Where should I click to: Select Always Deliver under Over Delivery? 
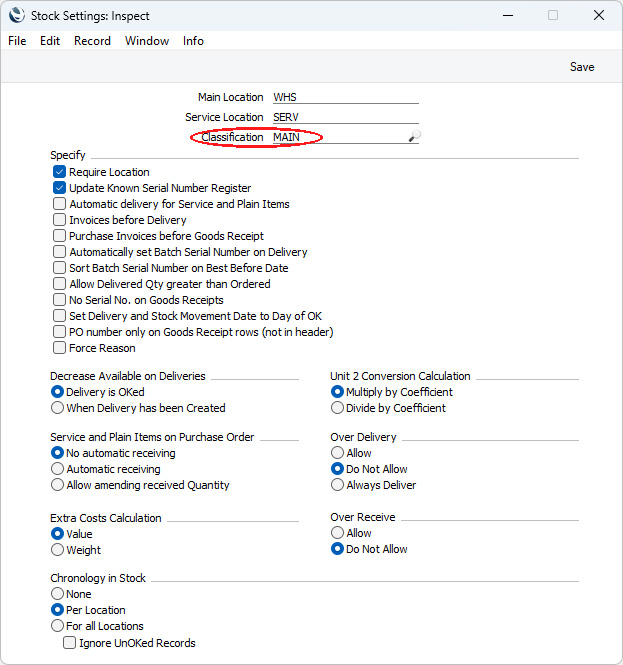pyautogui.click(x=337, y=484)
